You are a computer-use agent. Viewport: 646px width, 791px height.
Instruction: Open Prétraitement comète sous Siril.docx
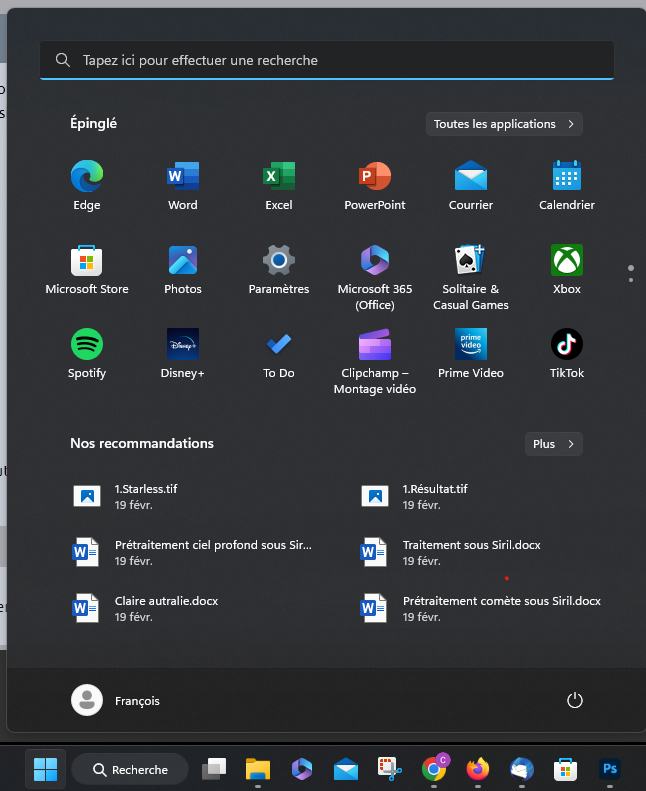[479, 608]
